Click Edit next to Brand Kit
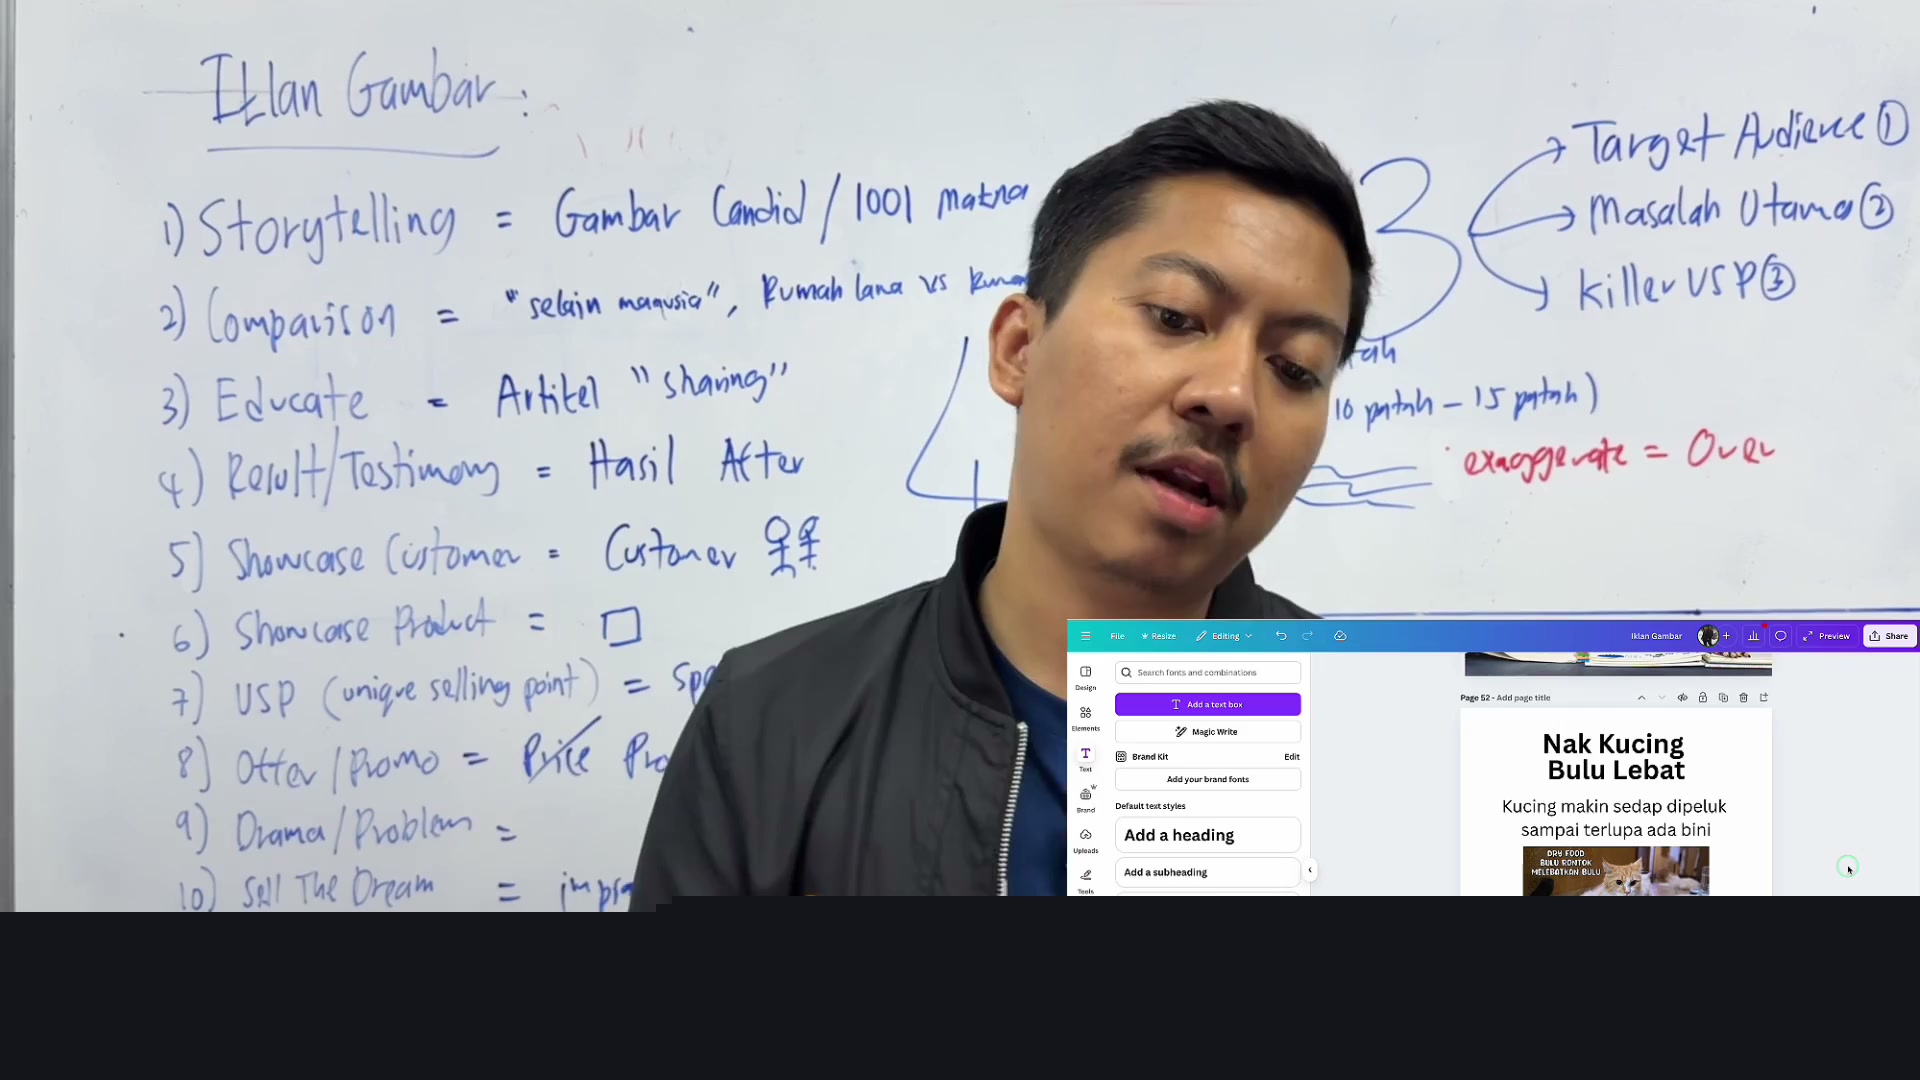 click(1292, 757)
